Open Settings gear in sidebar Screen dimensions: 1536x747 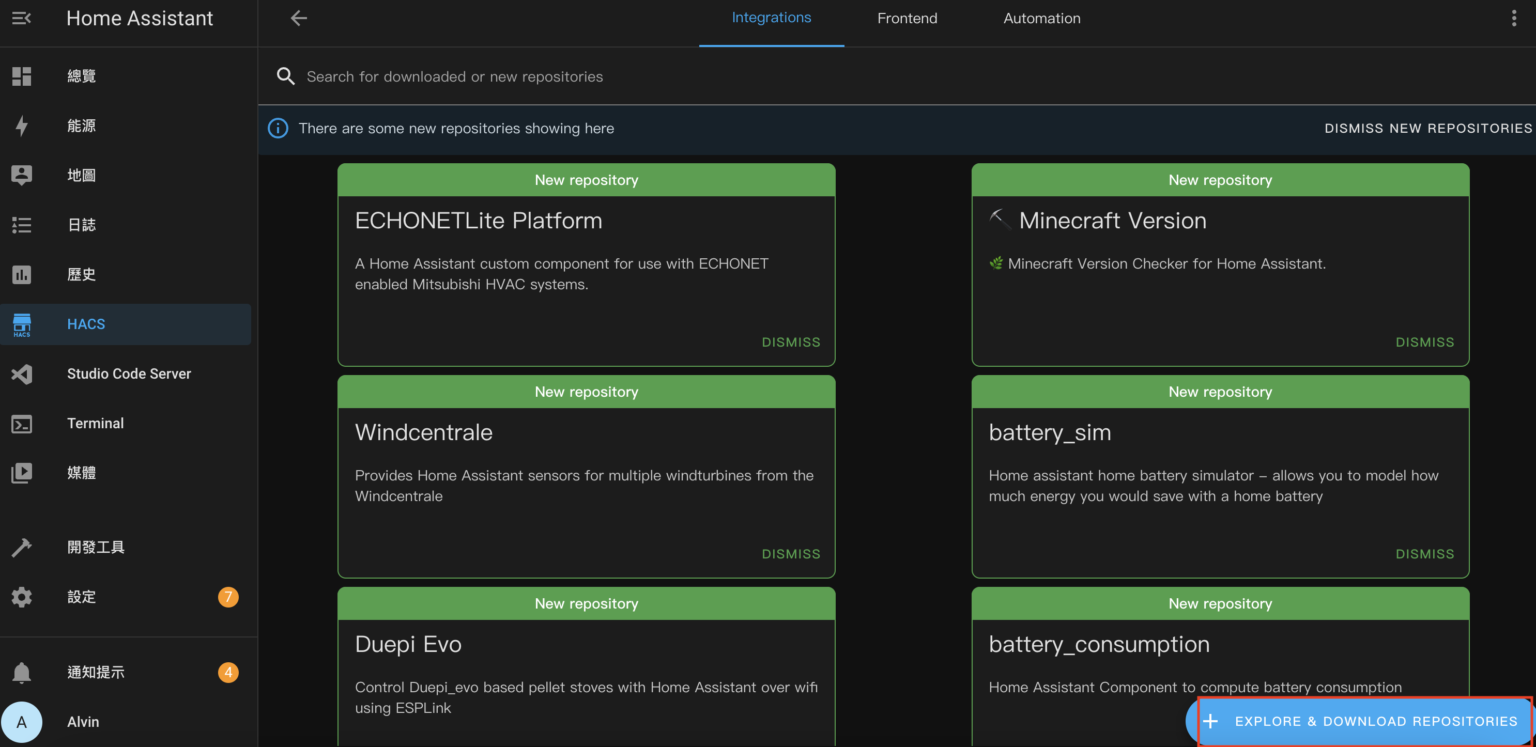tap(21, 597)
